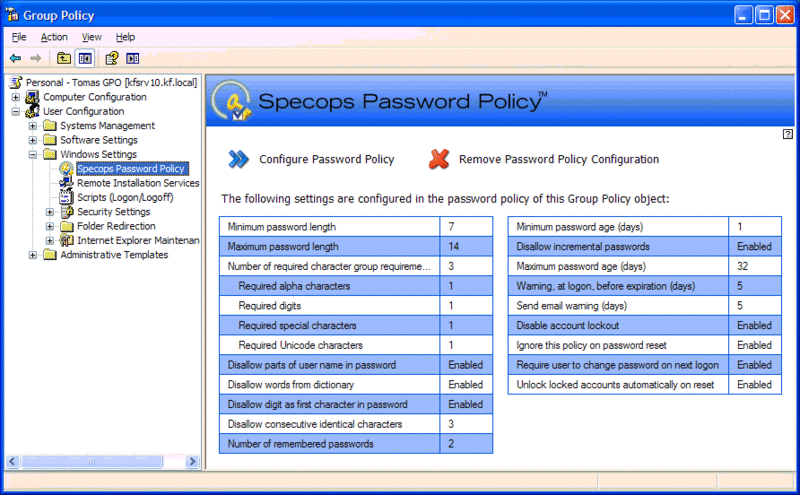Expand the Computer Configuration node
Screen dimensions: 800x495
(16, 97)
